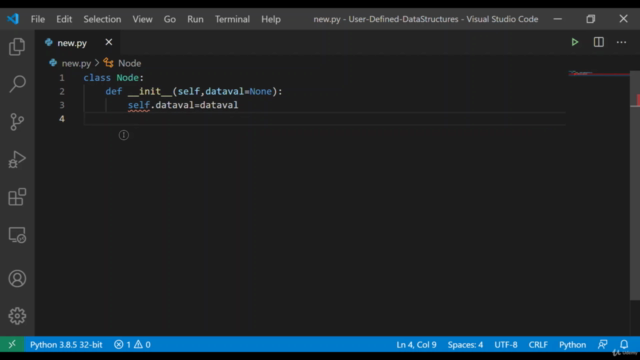Change indentation via Spaces: 4
Screen dimensions: 640x360
coord(465,344)
